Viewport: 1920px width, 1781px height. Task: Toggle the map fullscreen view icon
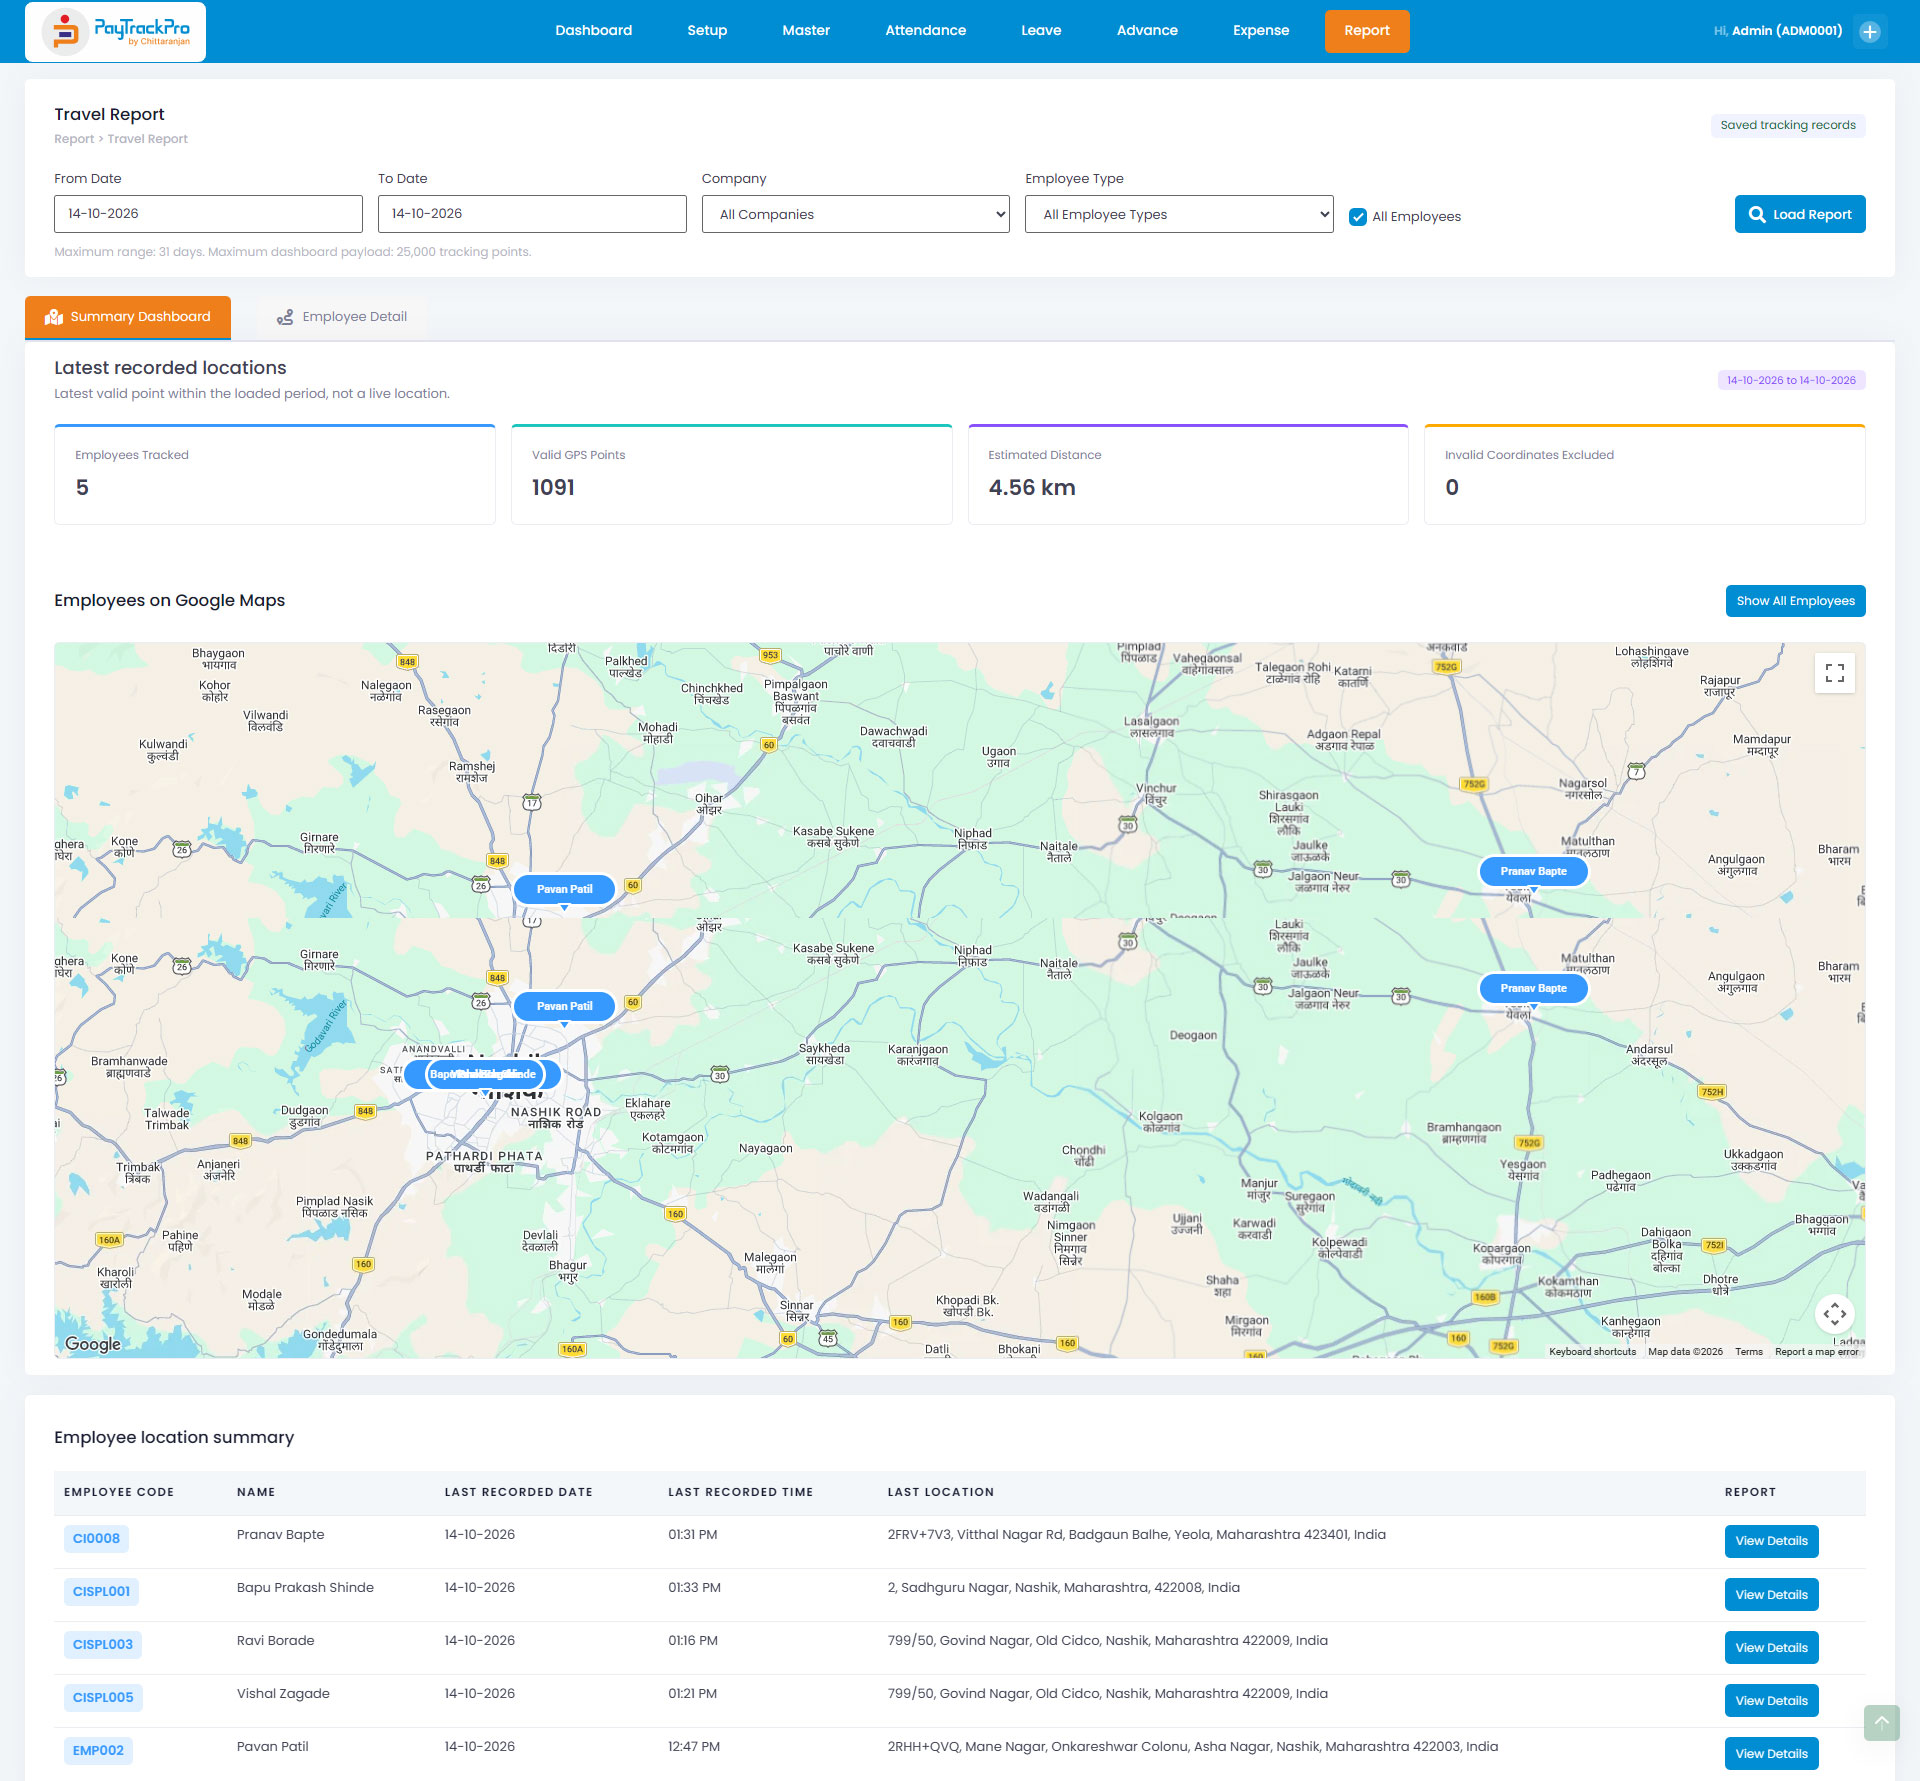click(1834, 673)
